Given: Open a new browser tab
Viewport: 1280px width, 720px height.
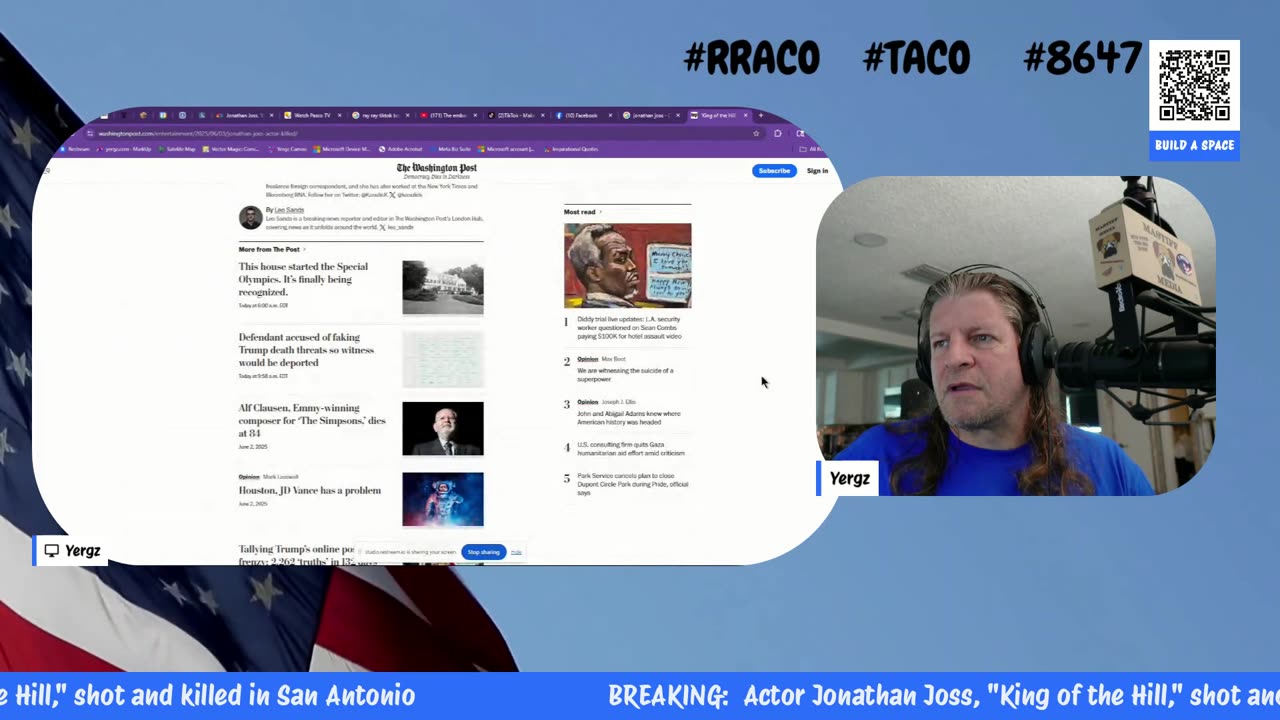Looking at the screenshot, I should point(760,115).
